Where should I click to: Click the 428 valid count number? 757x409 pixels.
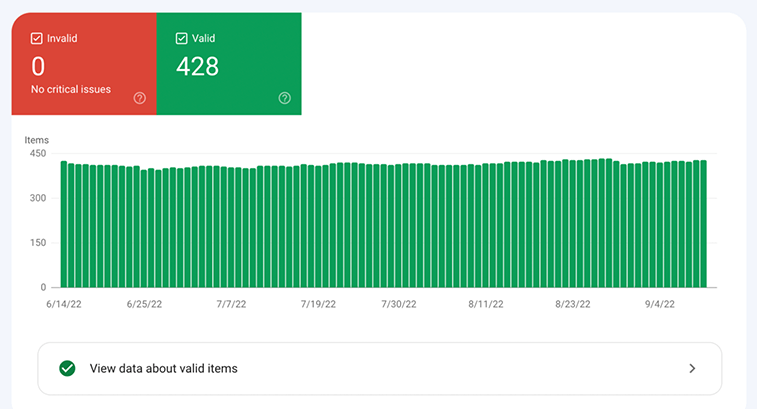click(x=197, y=67)
